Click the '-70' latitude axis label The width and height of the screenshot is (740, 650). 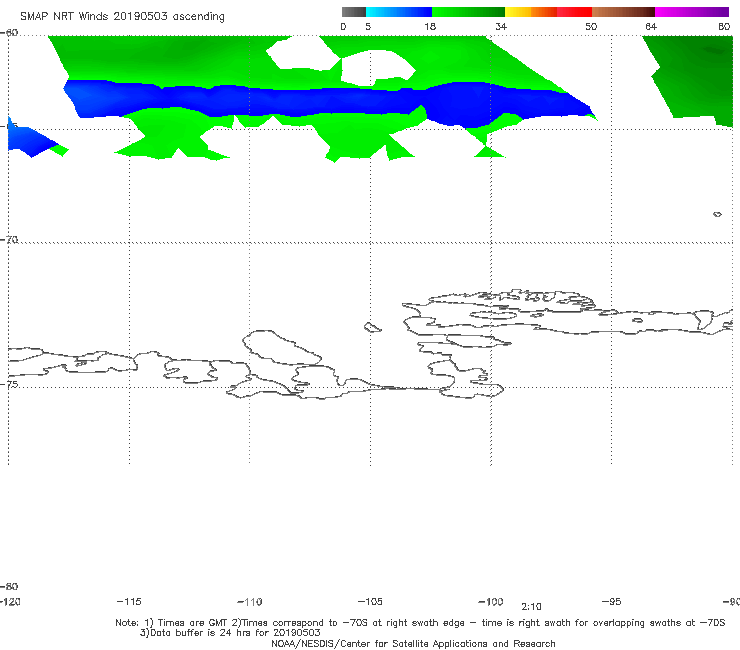click(x=9, y=239)
